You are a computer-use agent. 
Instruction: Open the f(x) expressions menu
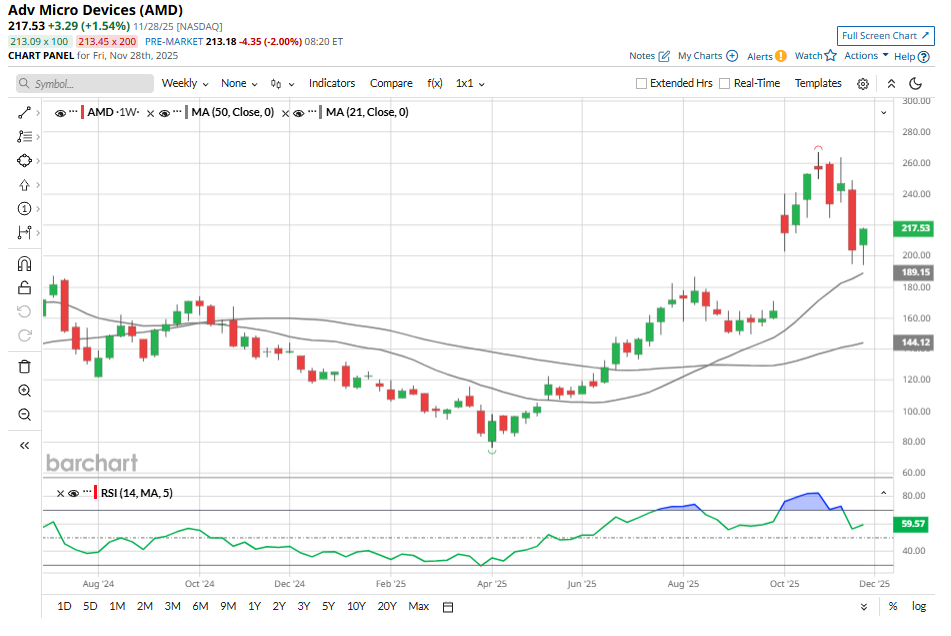(435, 83)
